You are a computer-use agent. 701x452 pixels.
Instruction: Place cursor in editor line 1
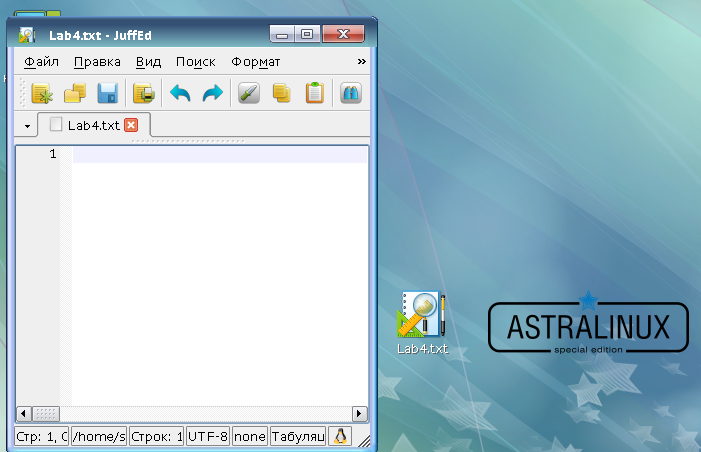coord(220,155)
